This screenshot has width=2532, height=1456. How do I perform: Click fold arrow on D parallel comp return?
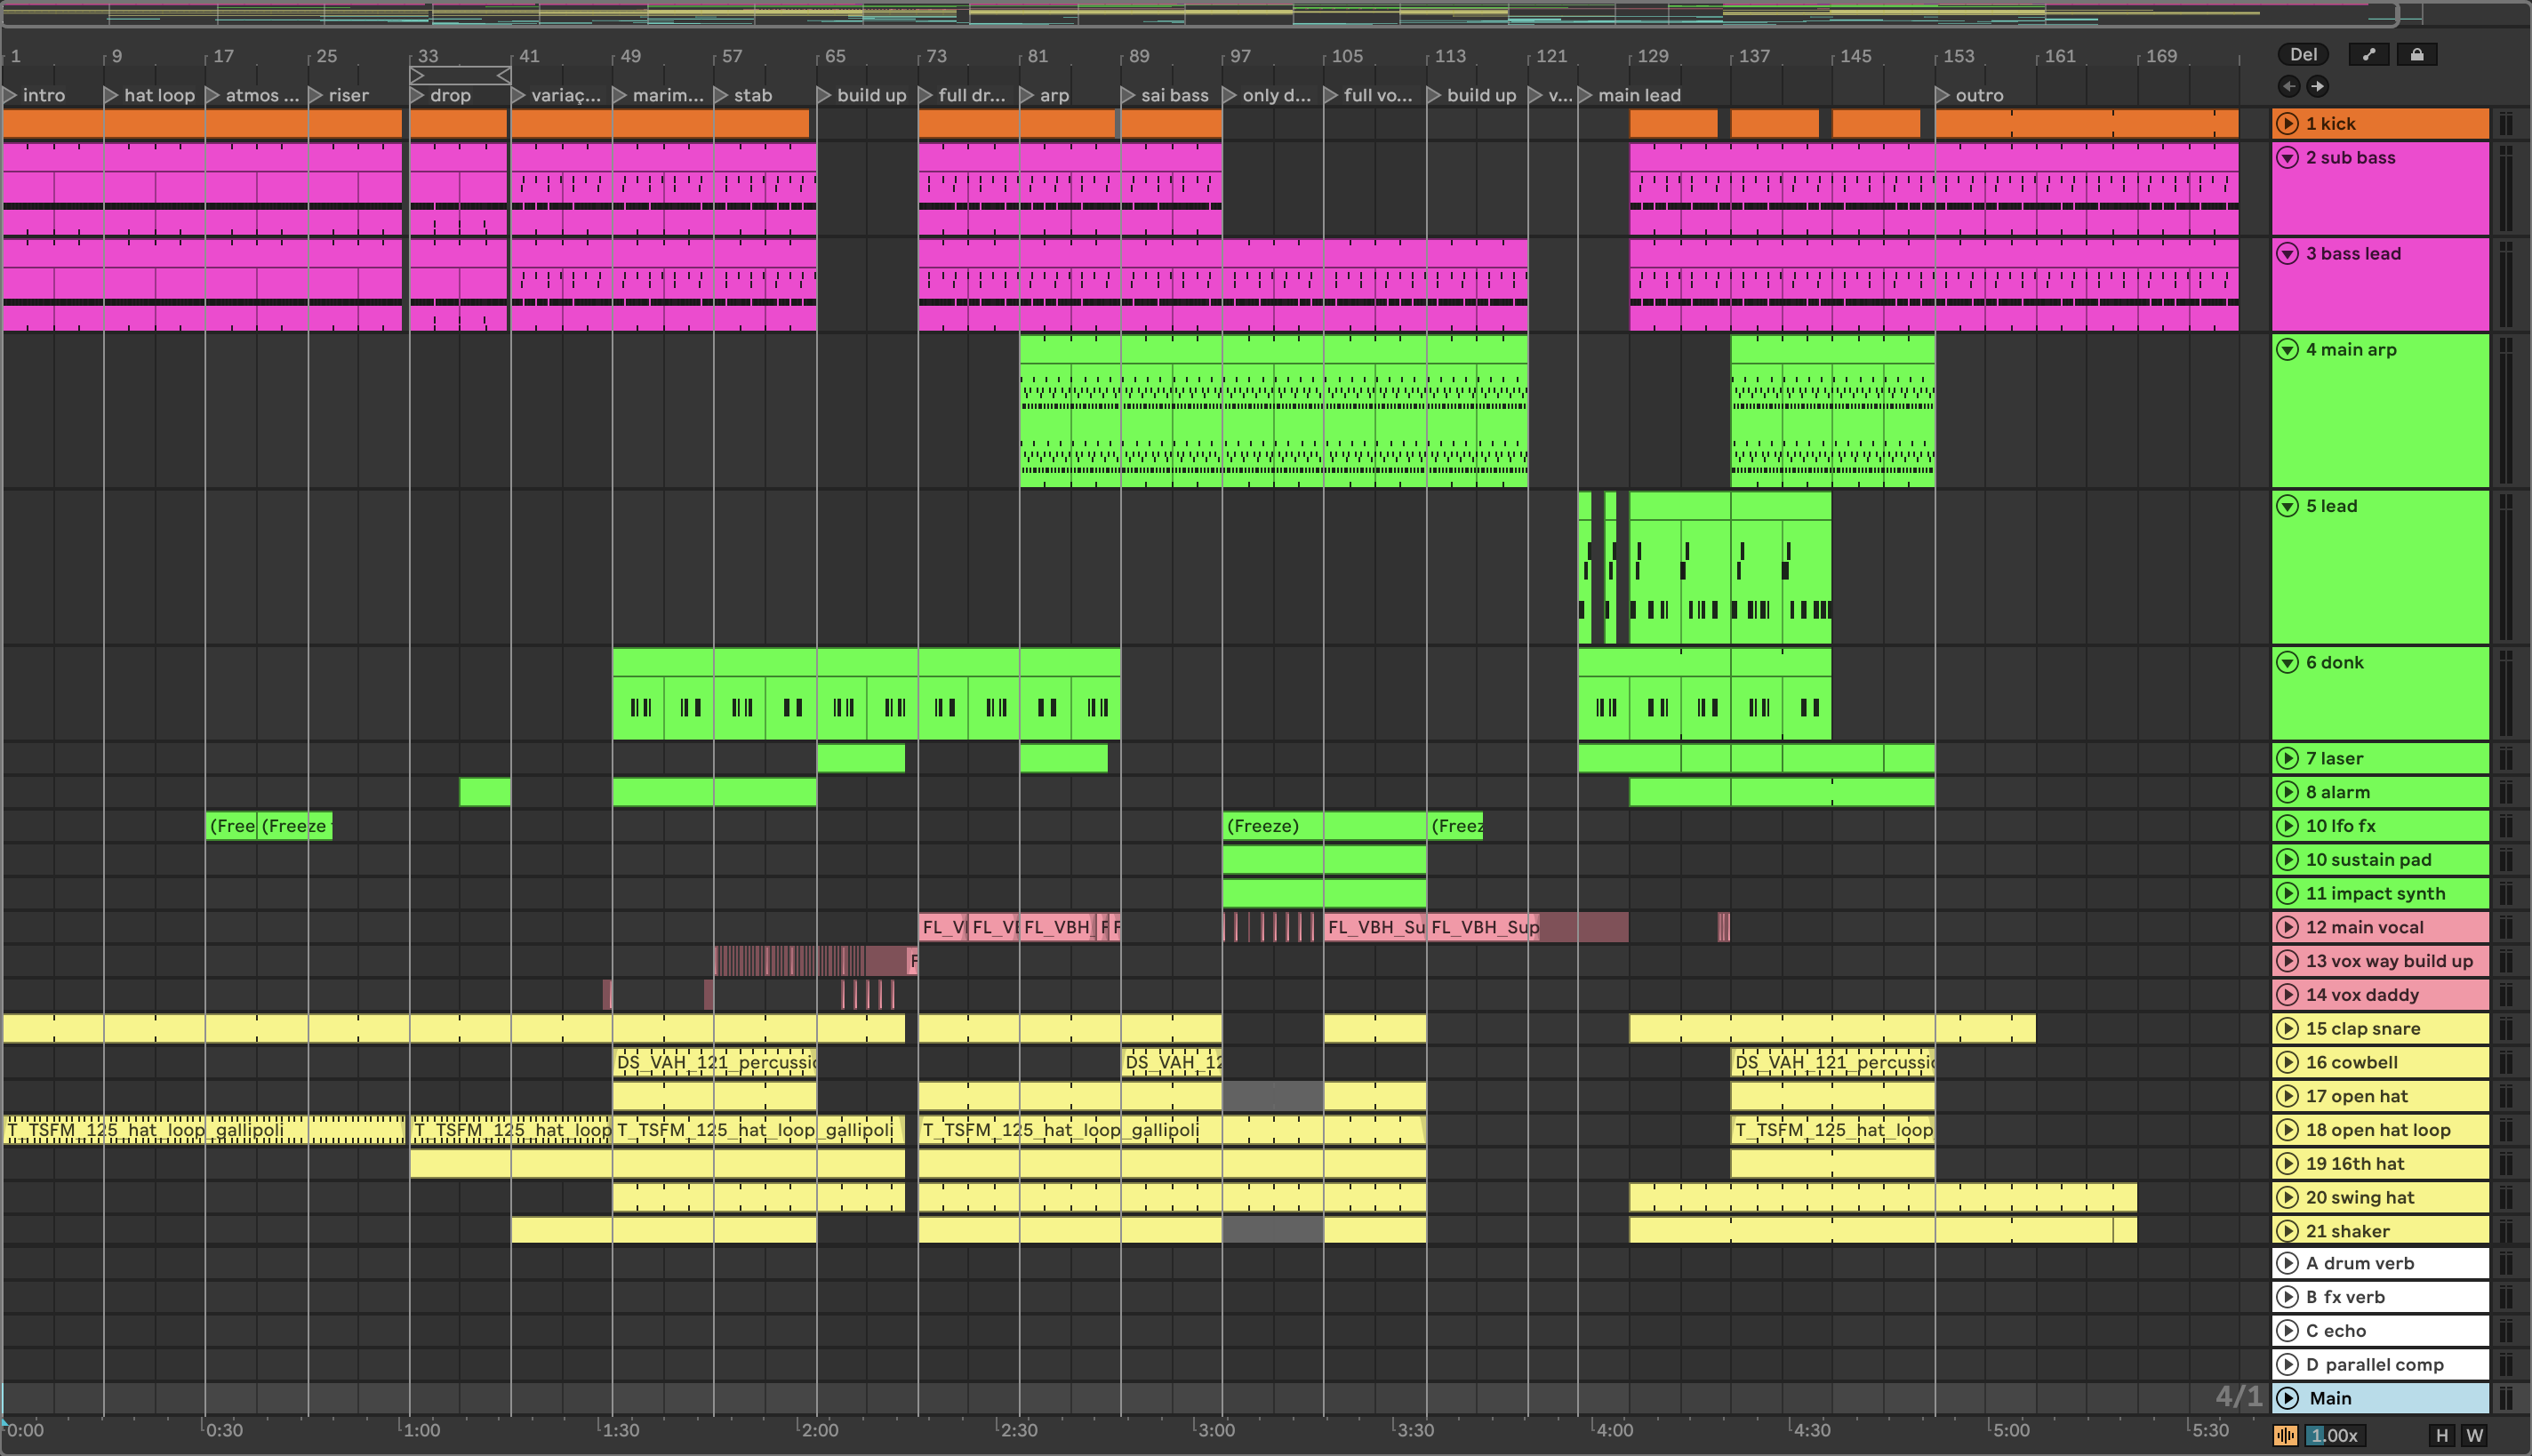click(x=2287, y=1365)
